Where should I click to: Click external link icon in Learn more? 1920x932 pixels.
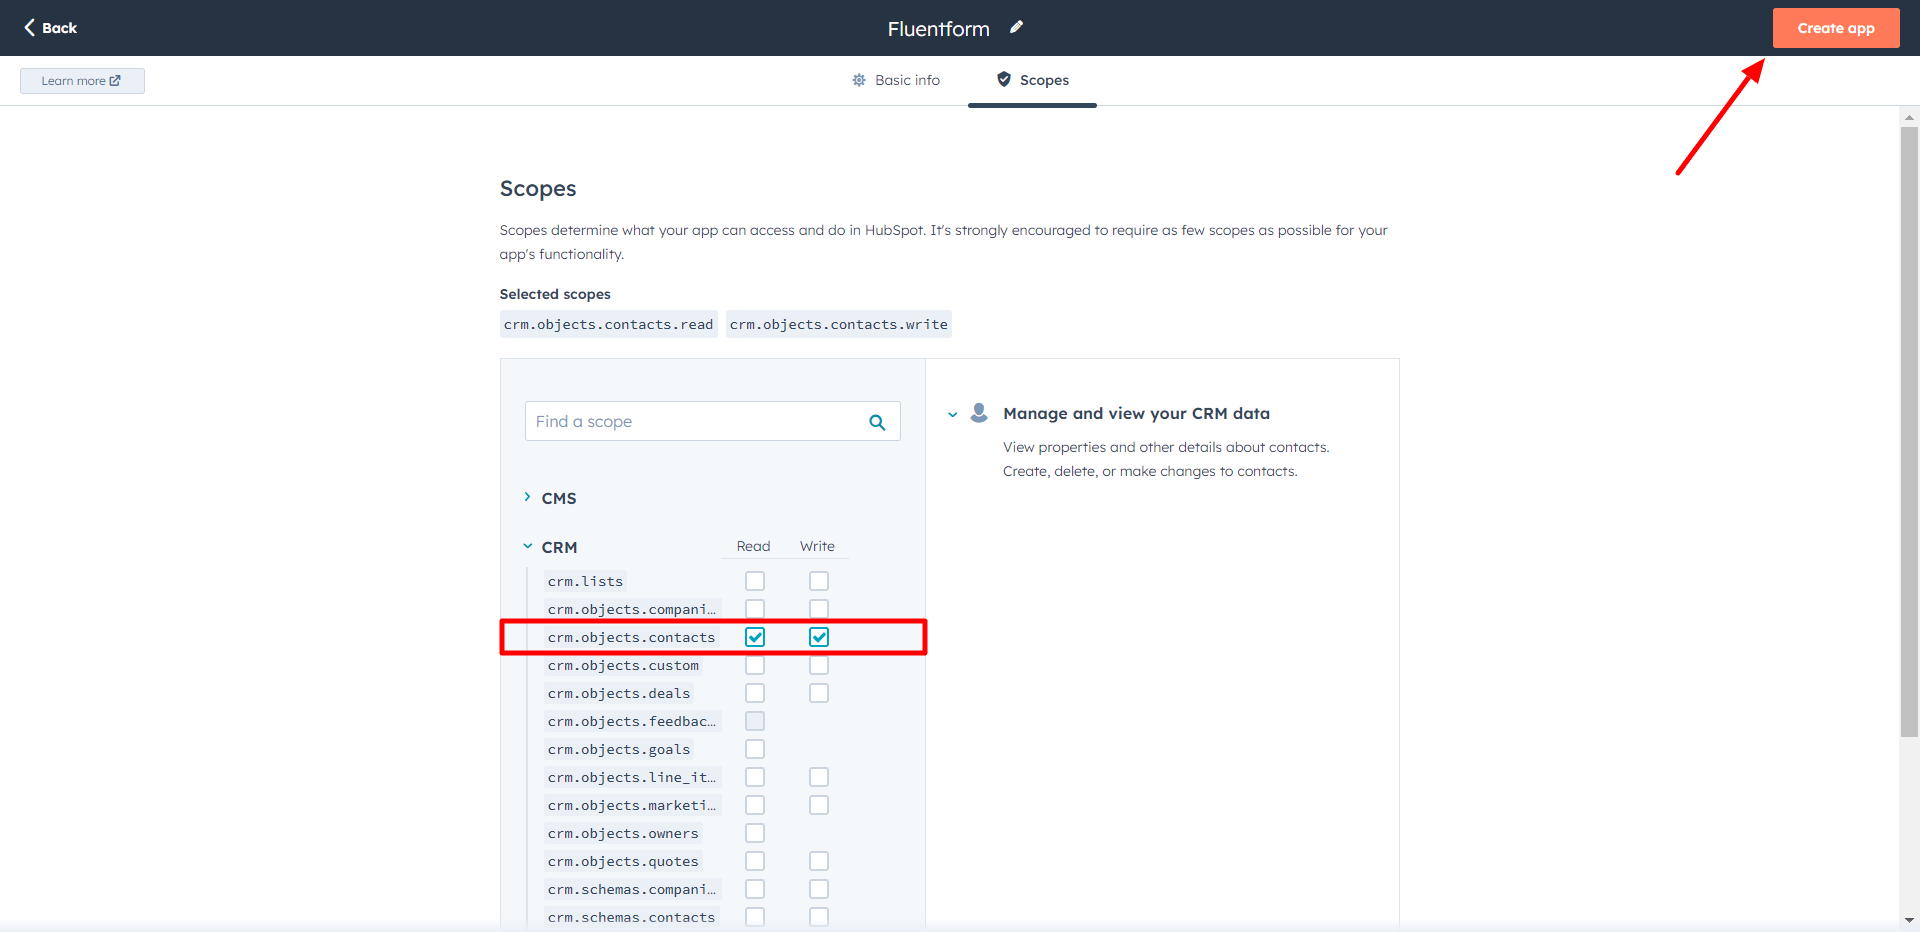(x=115, y=81)
